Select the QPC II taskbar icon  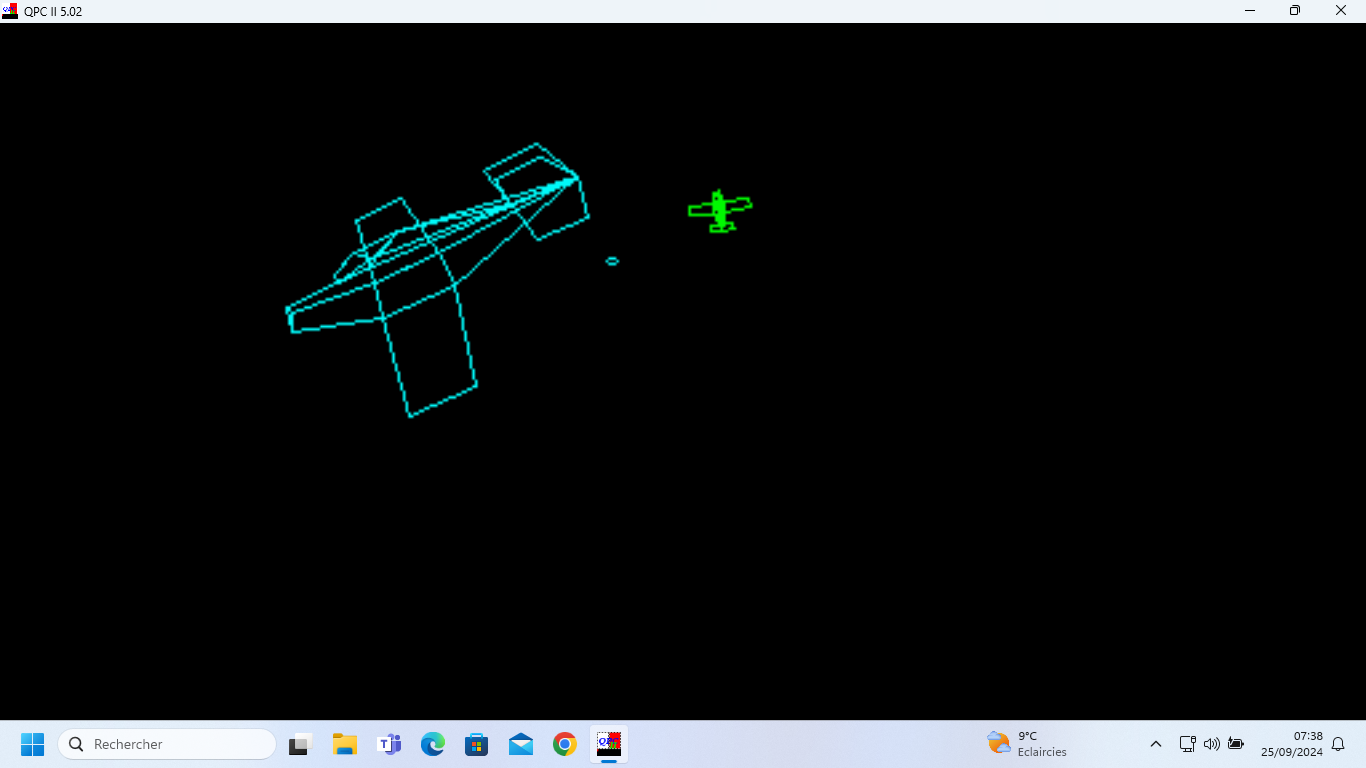[609, 744]
